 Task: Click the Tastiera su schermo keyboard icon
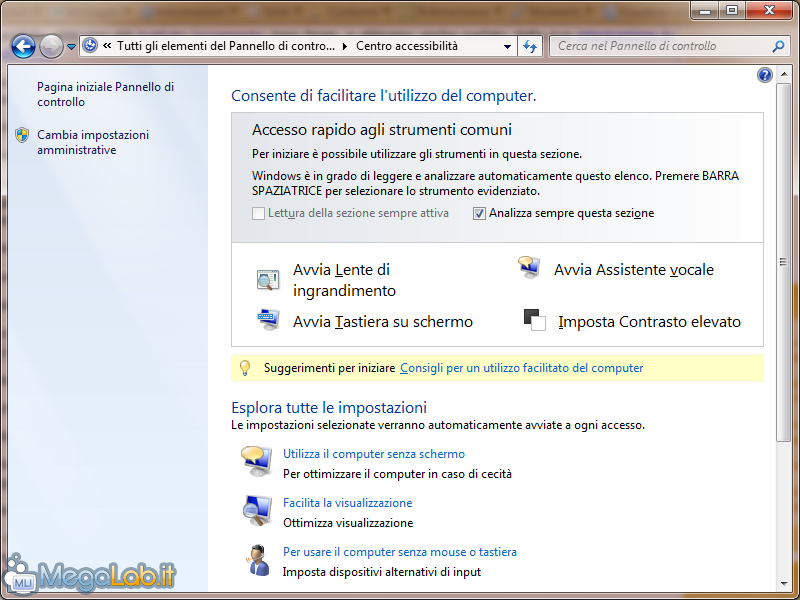[268, 320]
